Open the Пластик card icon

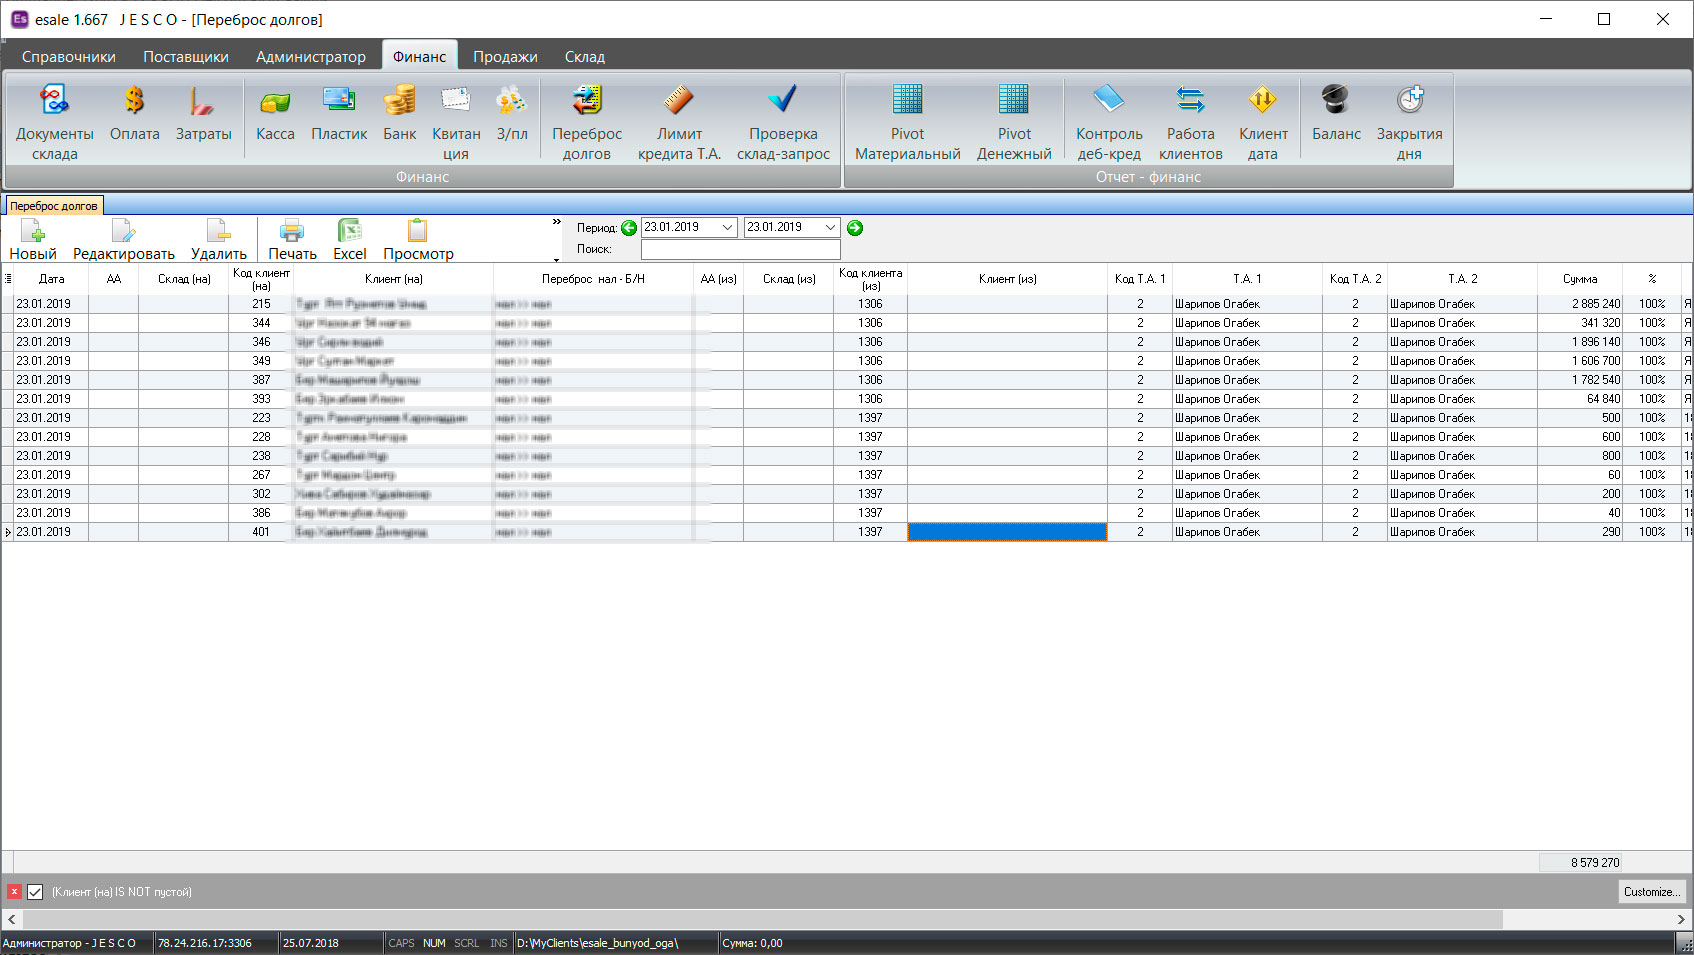(339, 112)
